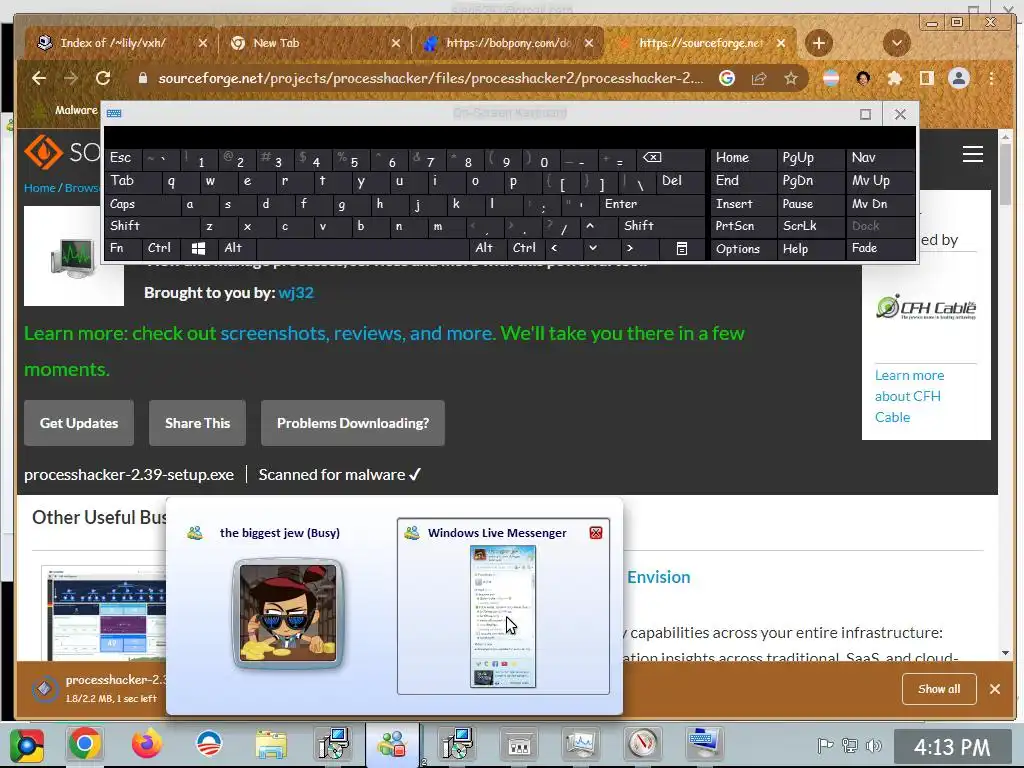Open the Chrome extensions puzzle icon
Screen dimensions: 1024x768
[895, 78]
